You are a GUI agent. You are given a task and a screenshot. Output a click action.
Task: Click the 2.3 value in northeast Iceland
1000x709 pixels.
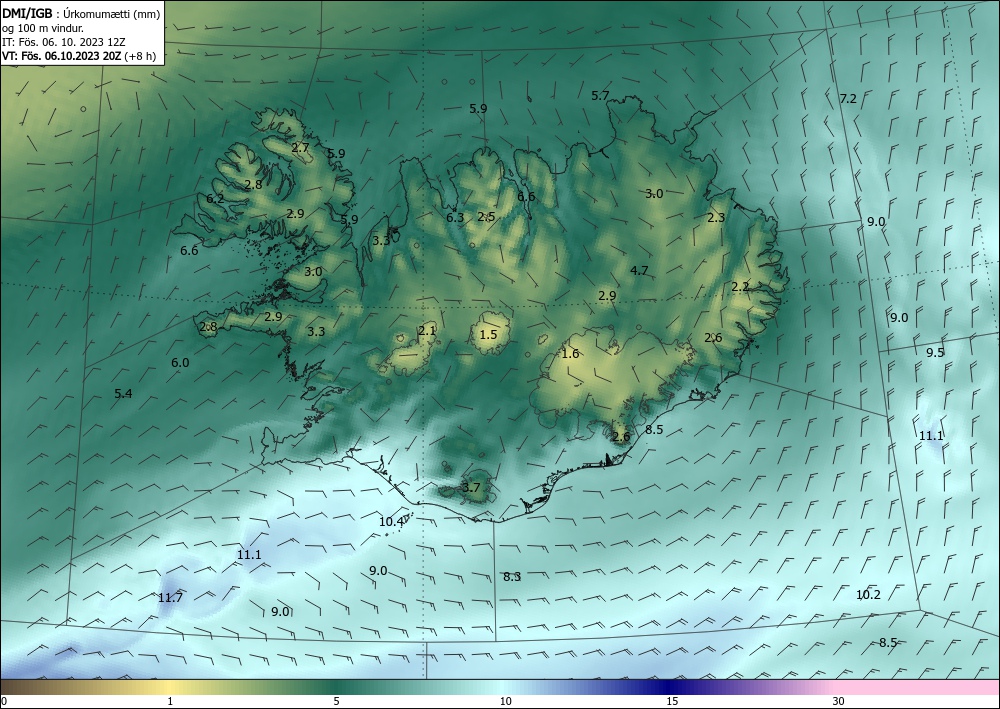pyautogui.click(x=716, y=217)
